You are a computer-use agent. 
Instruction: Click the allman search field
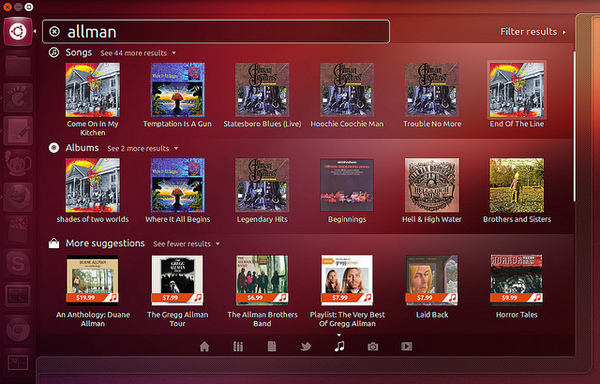(x=216, y=31)
